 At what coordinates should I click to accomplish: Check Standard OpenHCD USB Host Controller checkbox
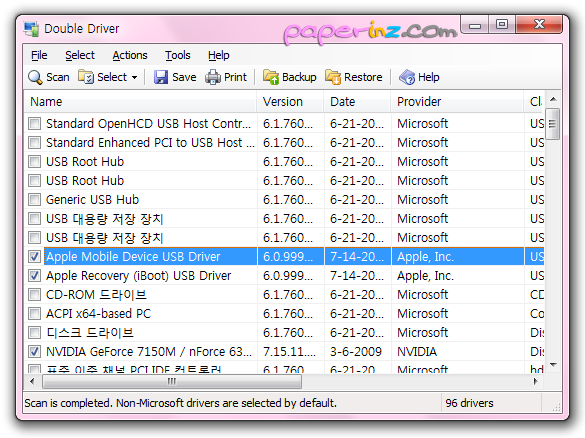34,123
